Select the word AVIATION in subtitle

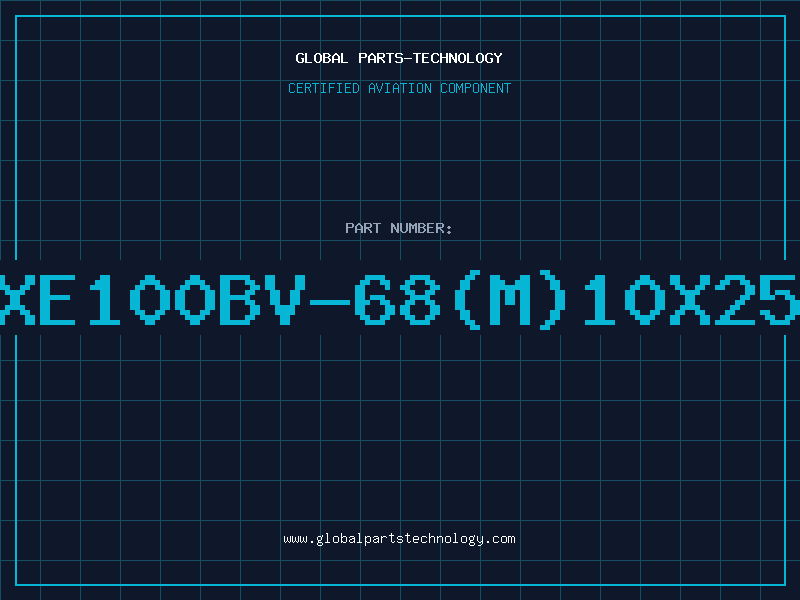pyautogui.click(x=400, y=88)
